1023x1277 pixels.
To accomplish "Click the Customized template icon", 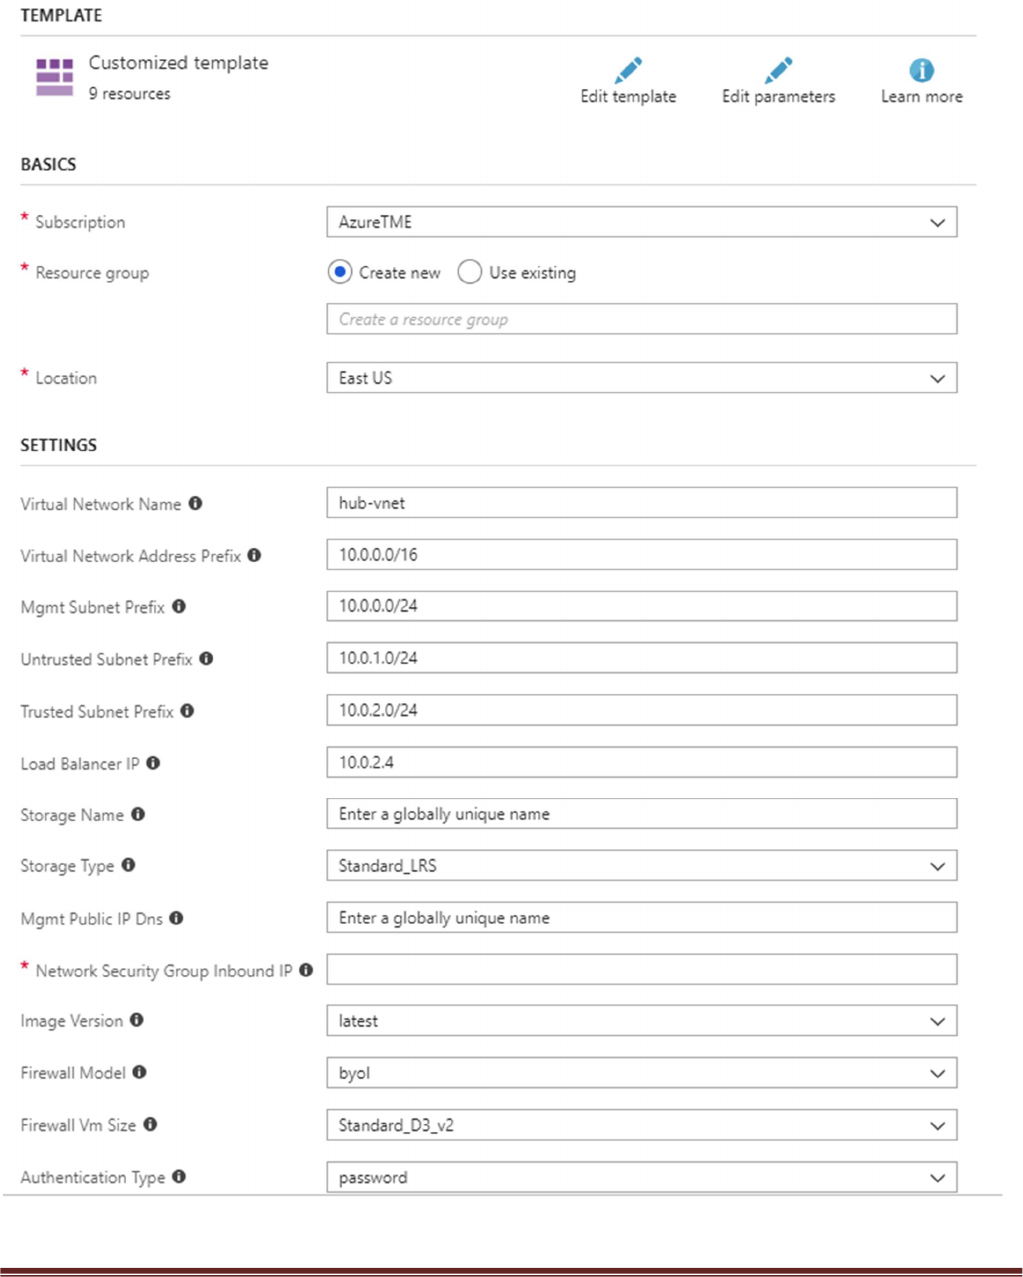I will pyautogui.click(x=55, y=77).
